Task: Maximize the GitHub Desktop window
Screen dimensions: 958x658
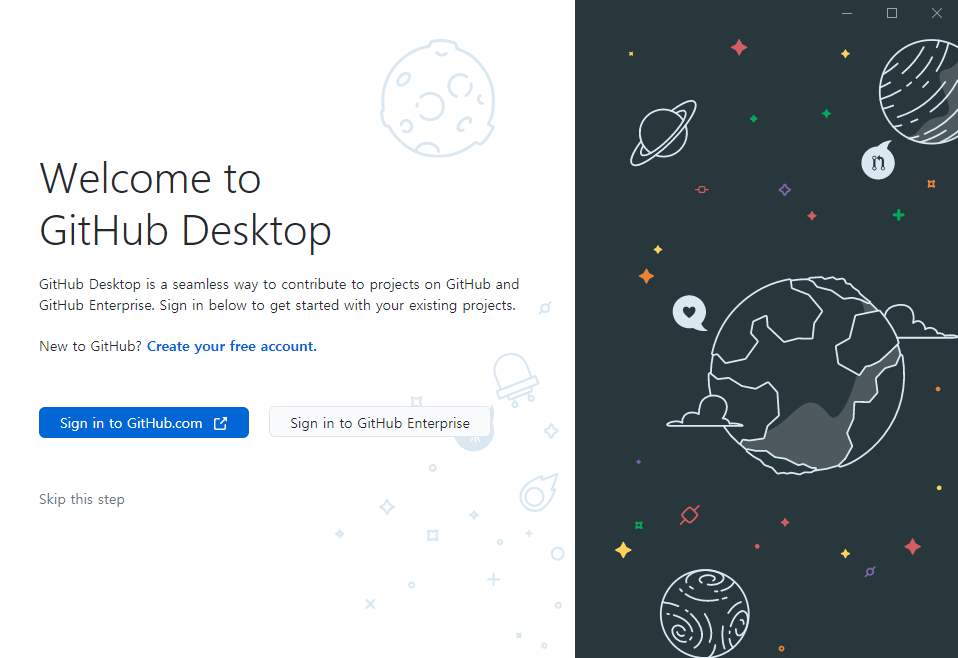Action: click(892, 13)
